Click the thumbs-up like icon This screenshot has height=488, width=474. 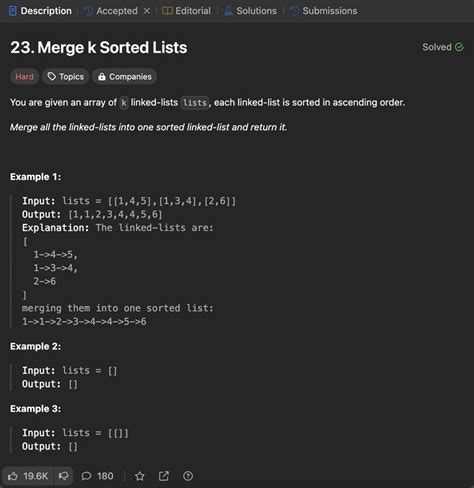[x=13, y=476]
